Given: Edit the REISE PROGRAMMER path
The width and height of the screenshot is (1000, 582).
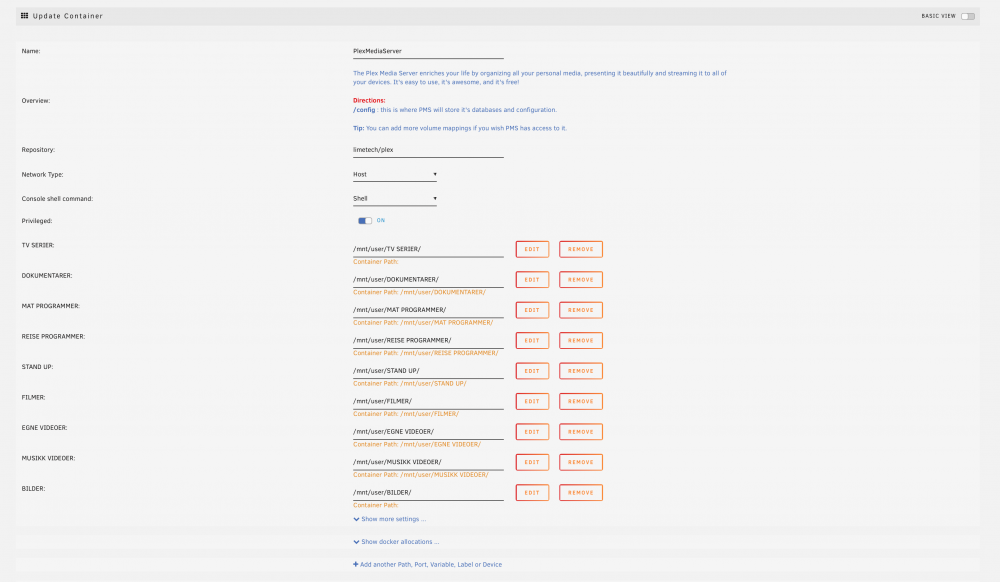Looking at the screenshot, I should (x=532, y=340).
